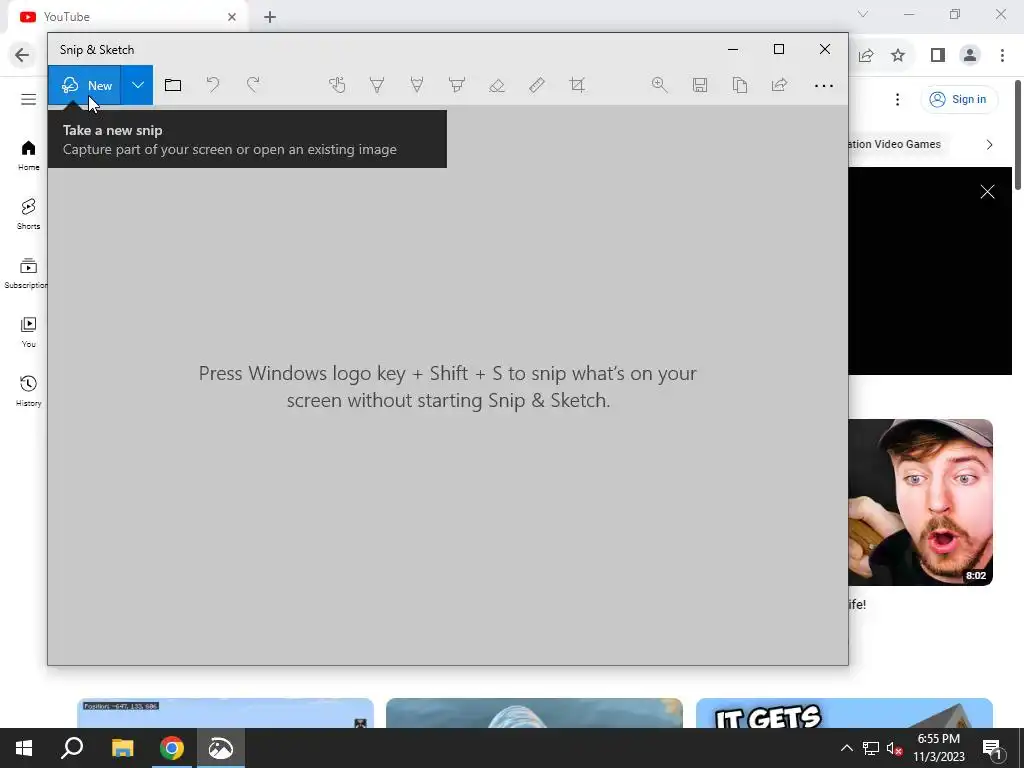The height and width of the screenshot is (768, 1024).
Task: Click Sign in on YouTube
Action: point(959,99)
